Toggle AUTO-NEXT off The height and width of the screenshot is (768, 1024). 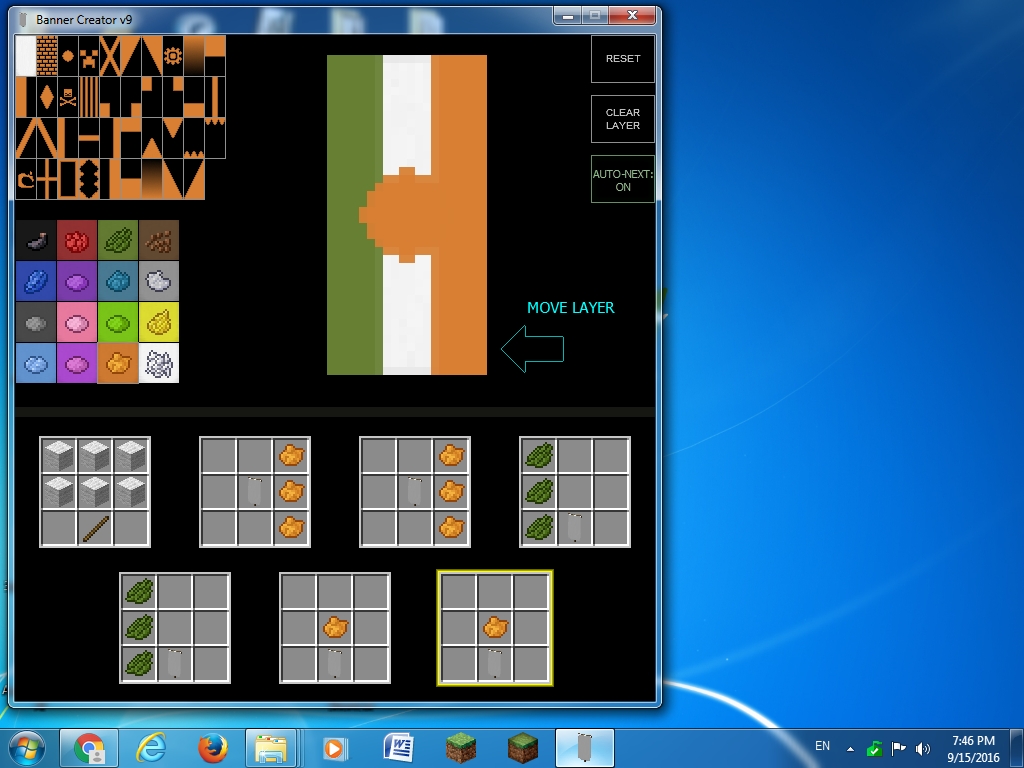pyautogui.click(x=622, y=178)
